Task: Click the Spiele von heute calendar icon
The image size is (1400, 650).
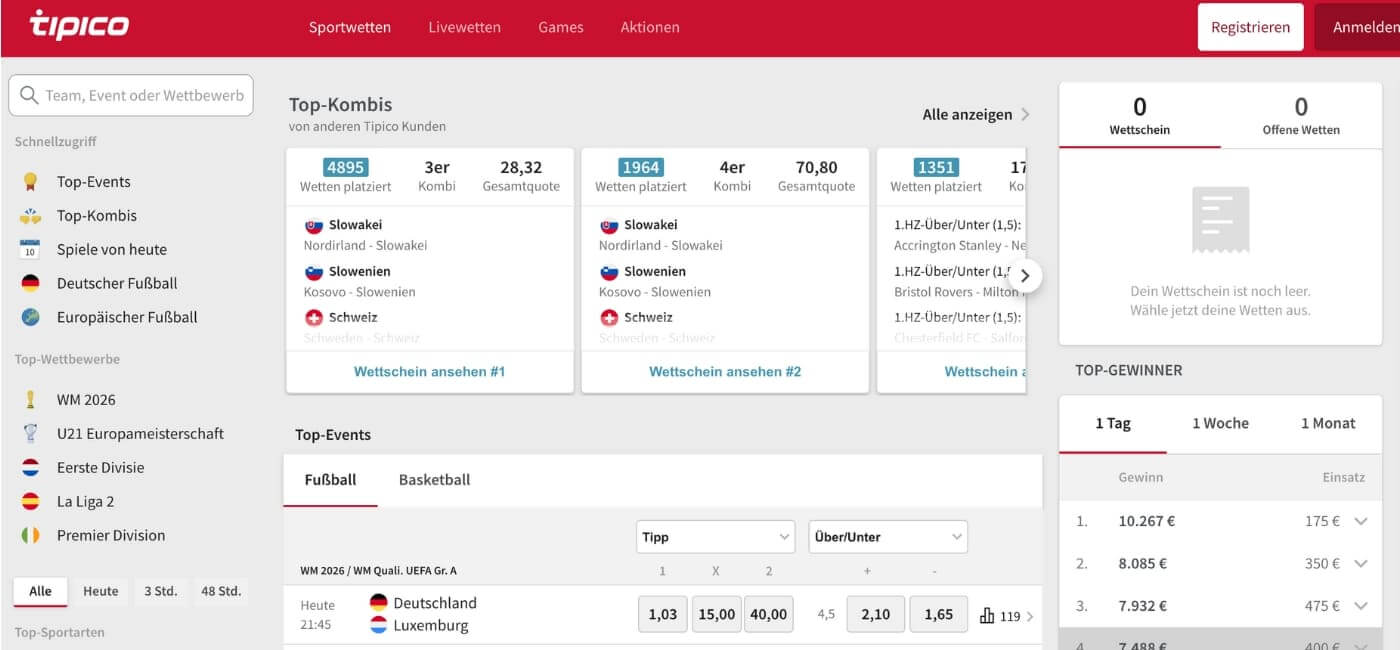Action: point(30,250)
